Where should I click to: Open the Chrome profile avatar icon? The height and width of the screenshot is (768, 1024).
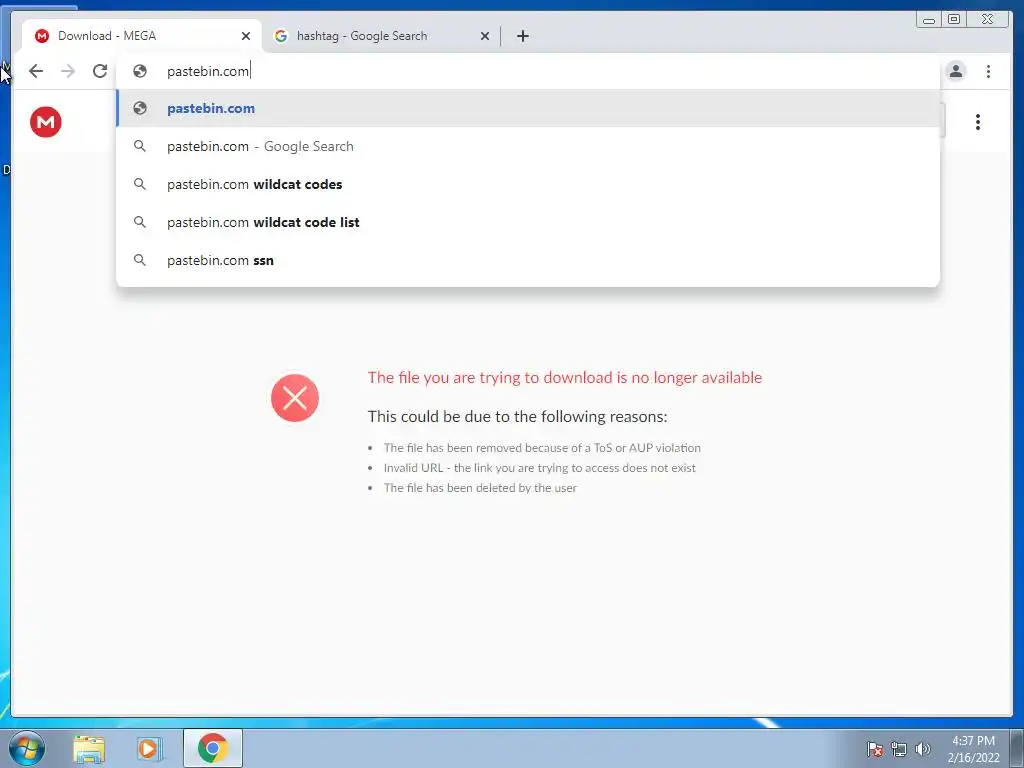click(x=956, y=71)
